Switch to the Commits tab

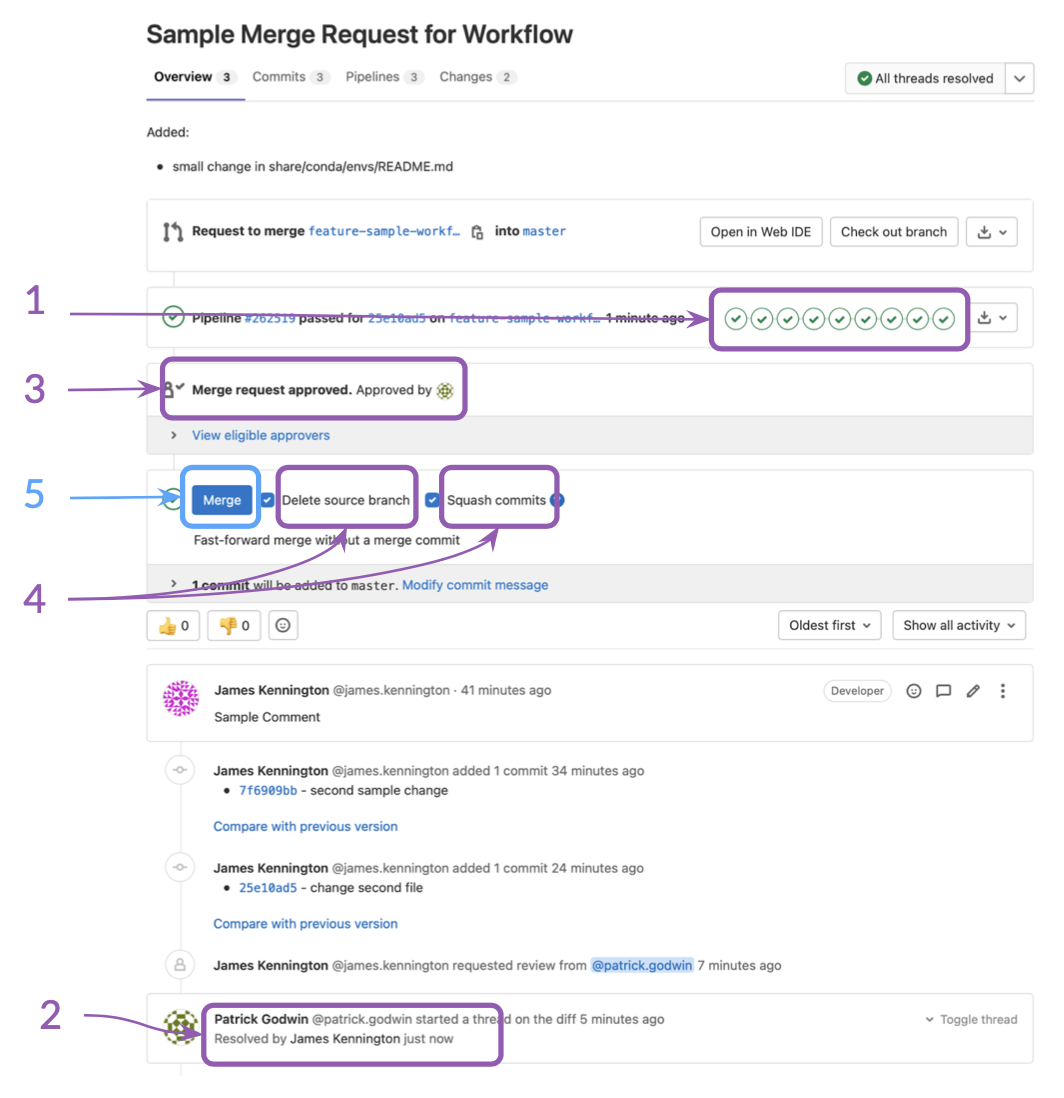click(290, 77)
